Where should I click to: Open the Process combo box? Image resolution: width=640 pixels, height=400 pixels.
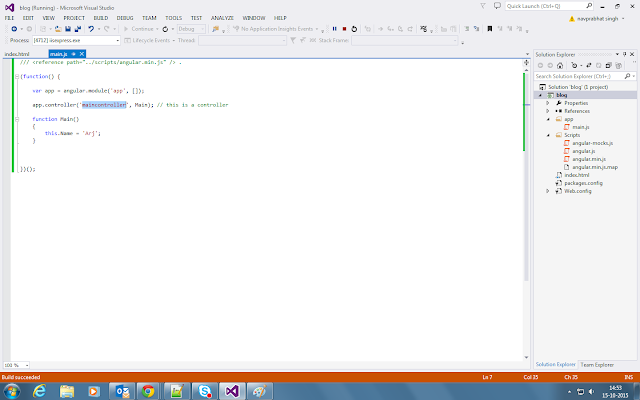76,40
